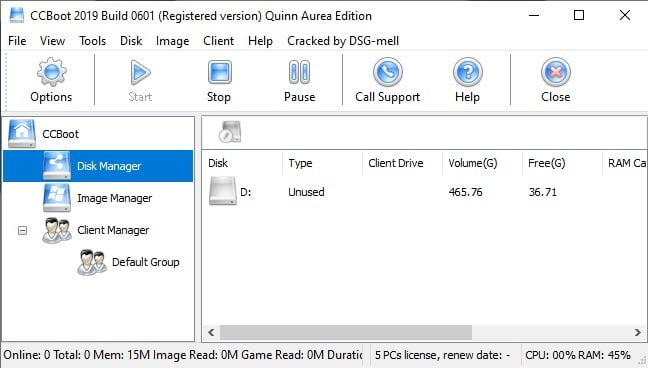Click the Call Support phone icon
Viewport: 648px width, 368px height.
[x=388, y=72]
